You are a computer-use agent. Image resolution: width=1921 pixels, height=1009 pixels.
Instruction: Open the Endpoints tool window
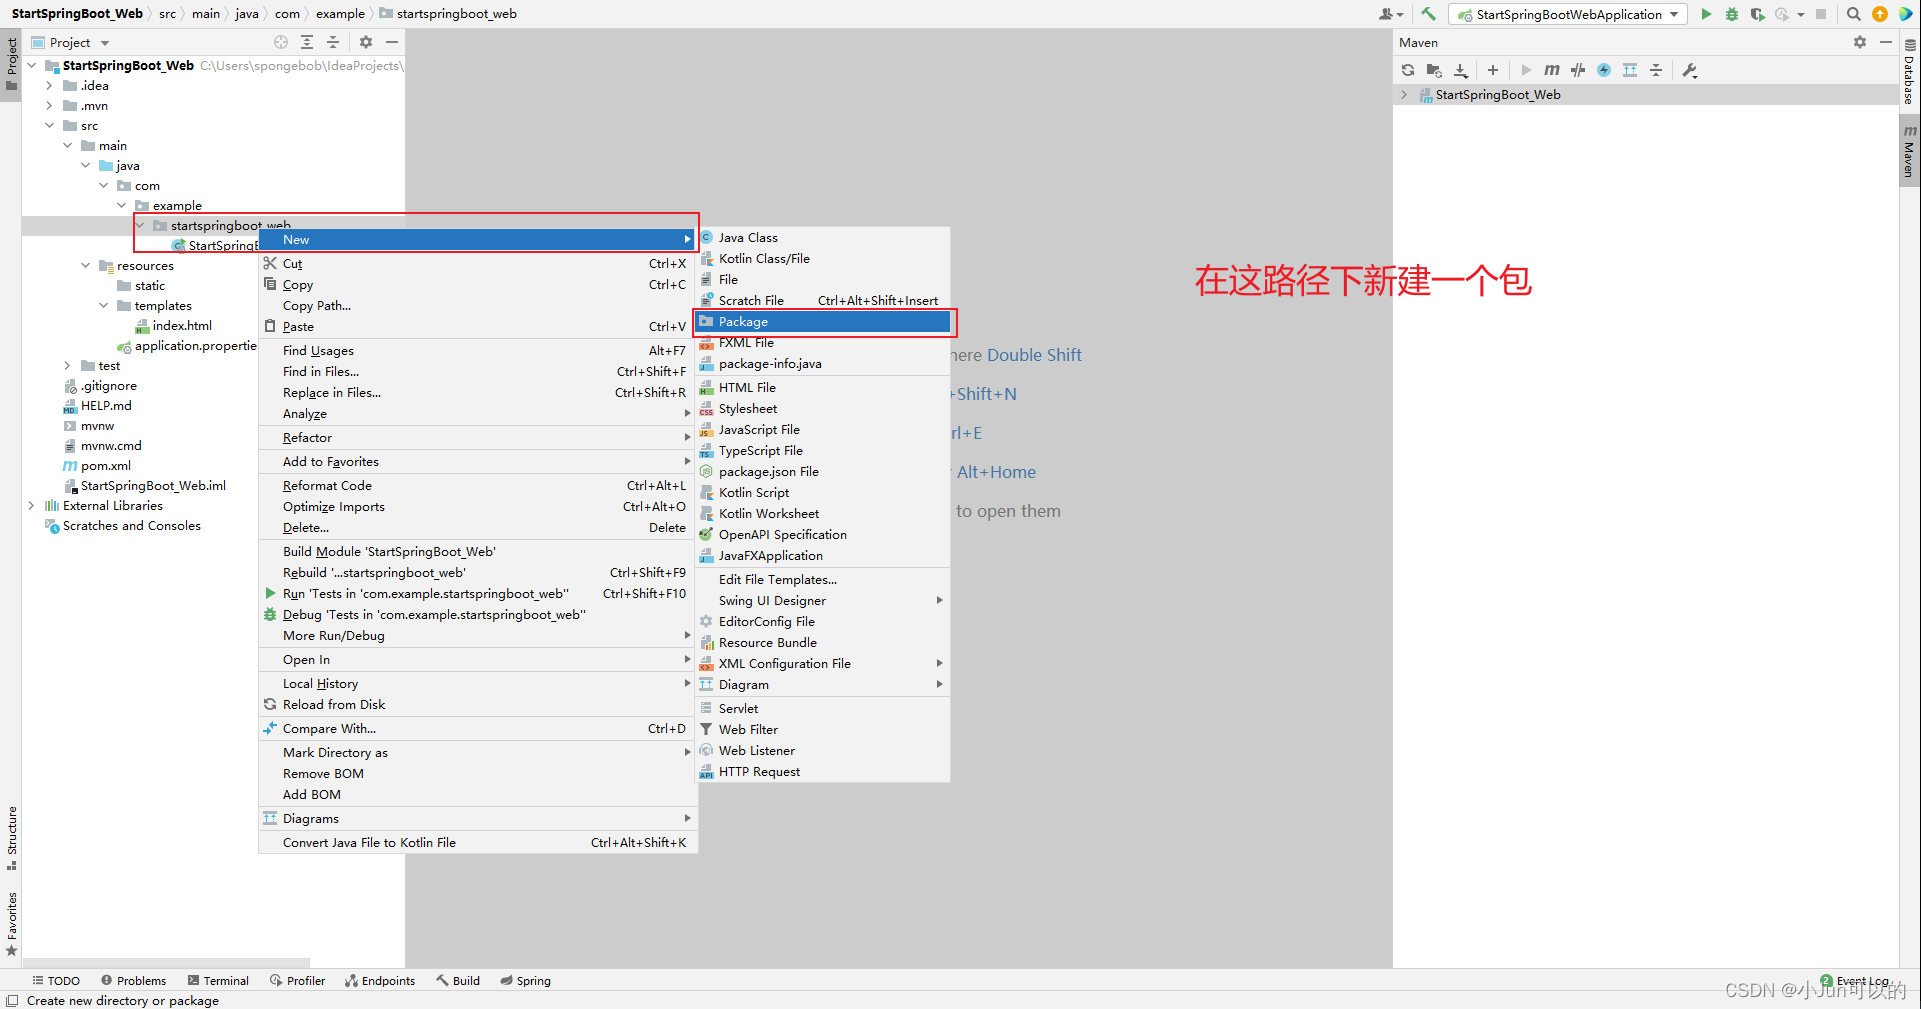coord(380,981)
